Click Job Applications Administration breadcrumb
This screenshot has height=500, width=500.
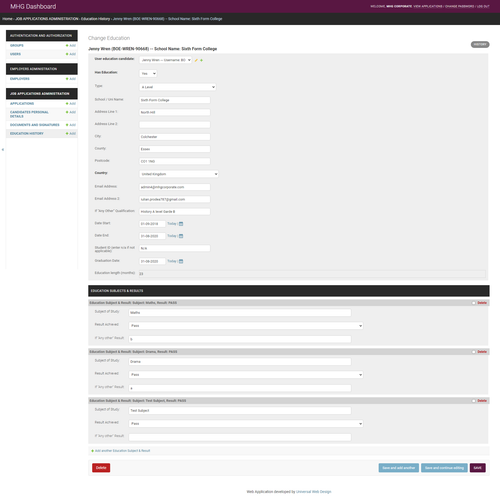pos(47,19)
